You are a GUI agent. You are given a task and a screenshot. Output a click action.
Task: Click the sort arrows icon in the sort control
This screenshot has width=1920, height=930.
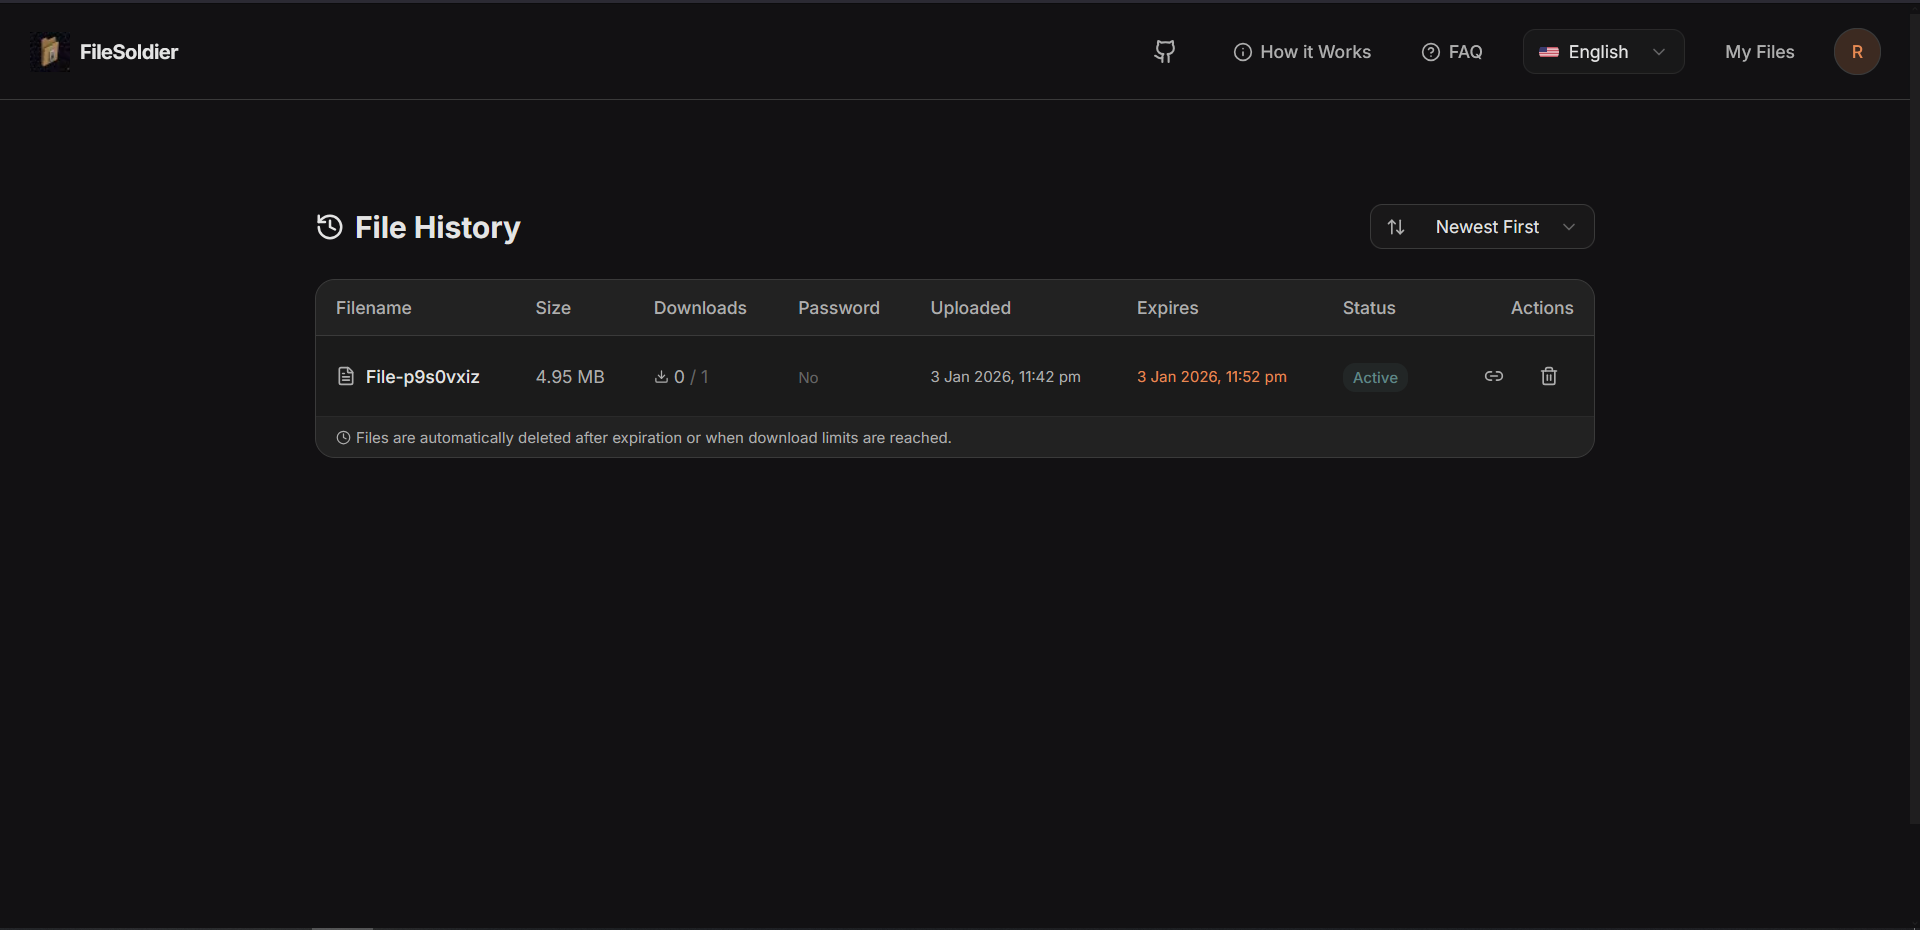[x=1397, y=227]
